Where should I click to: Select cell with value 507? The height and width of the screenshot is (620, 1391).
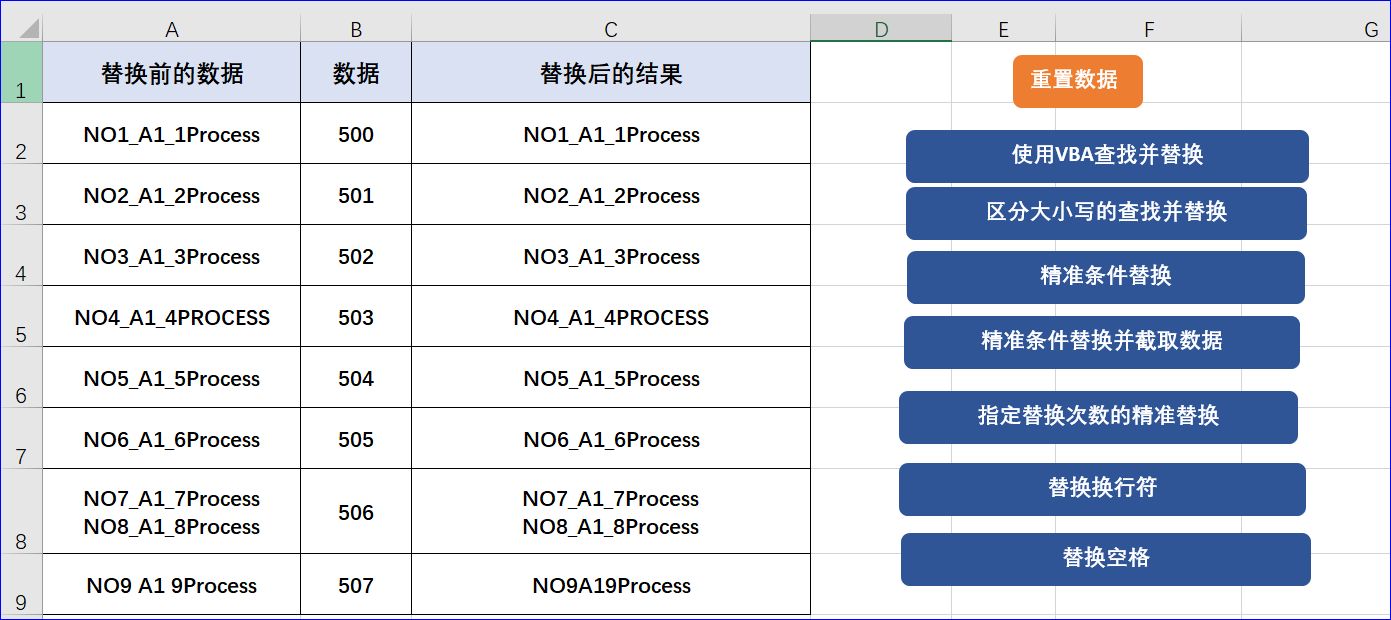pyautogui.click(x=356, y=584)
